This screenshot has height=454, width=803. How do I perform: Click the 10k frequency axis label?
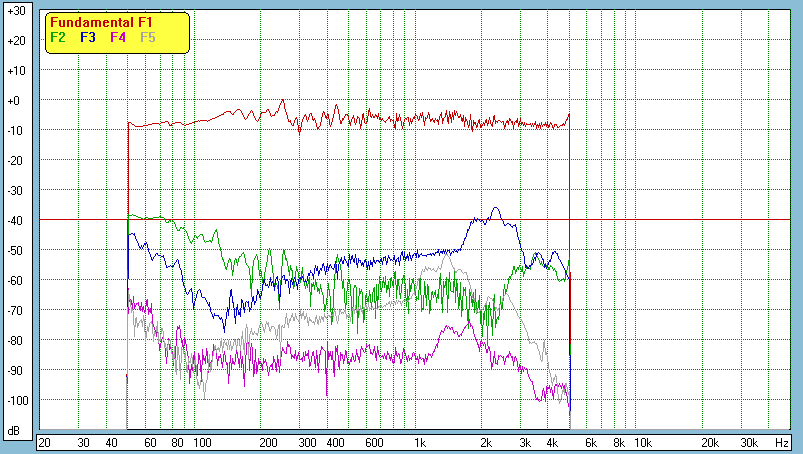click(x=643, y=443)
